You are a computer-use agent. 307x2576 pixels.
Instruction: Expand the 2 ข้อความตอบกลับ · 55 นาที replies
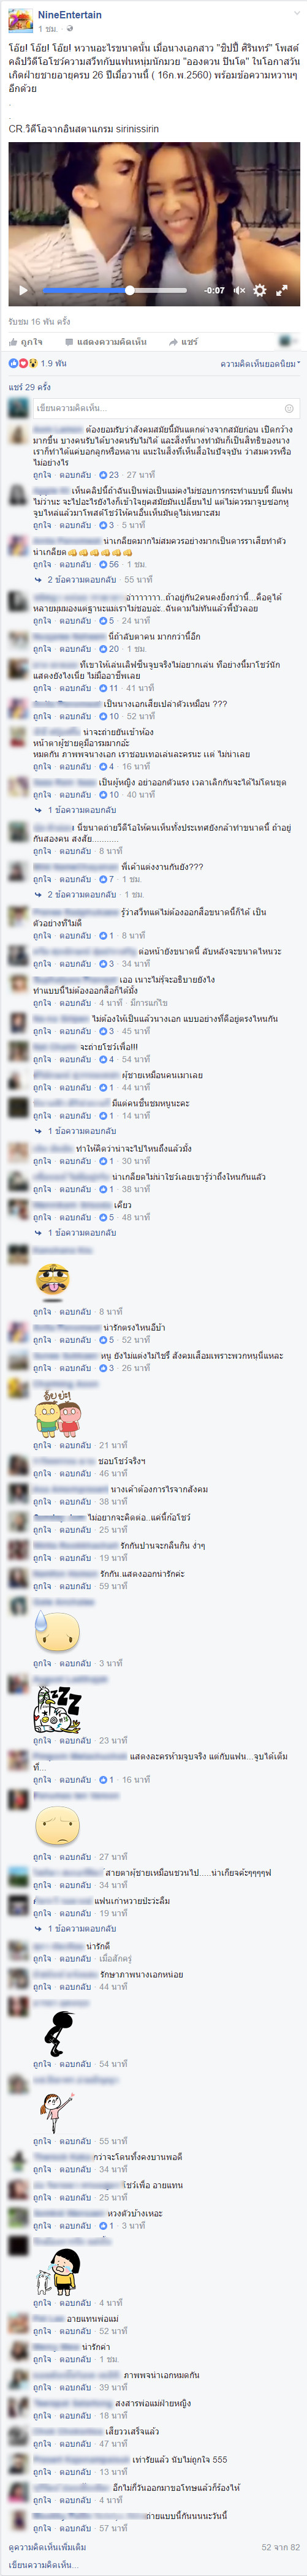(x=99, y=579)
